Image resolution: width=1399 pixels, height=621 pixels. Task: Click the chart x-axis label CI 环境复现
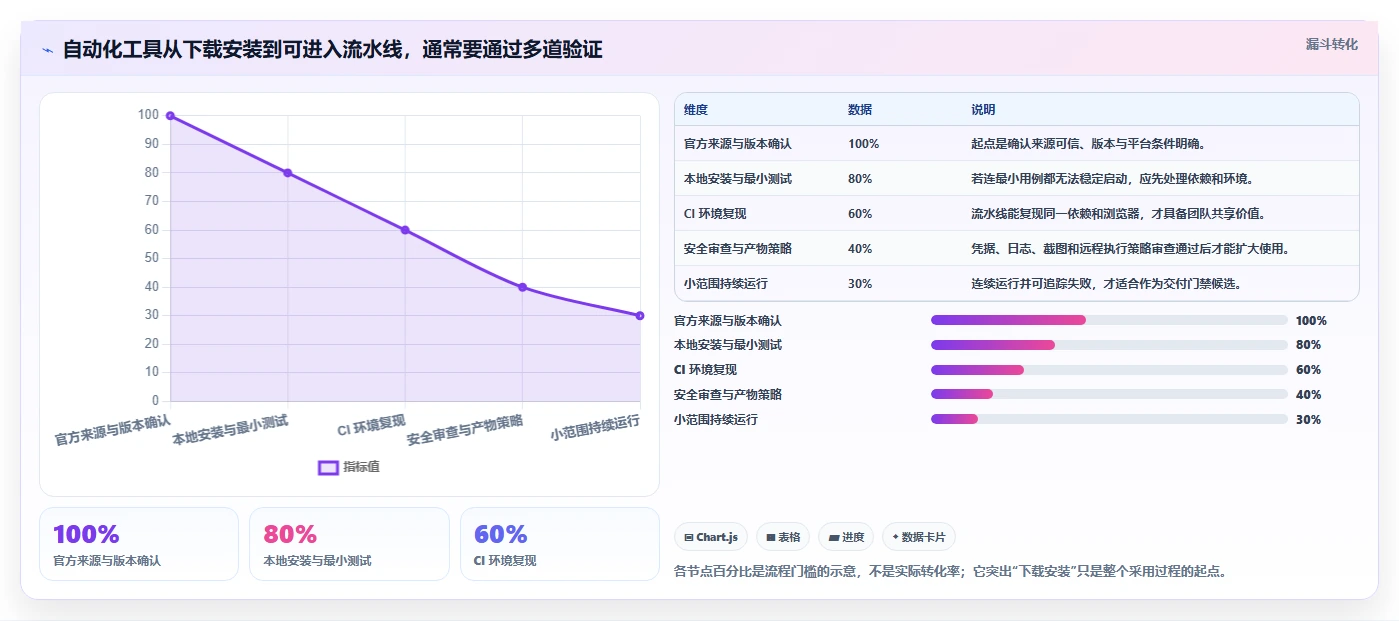click(371, 424)
